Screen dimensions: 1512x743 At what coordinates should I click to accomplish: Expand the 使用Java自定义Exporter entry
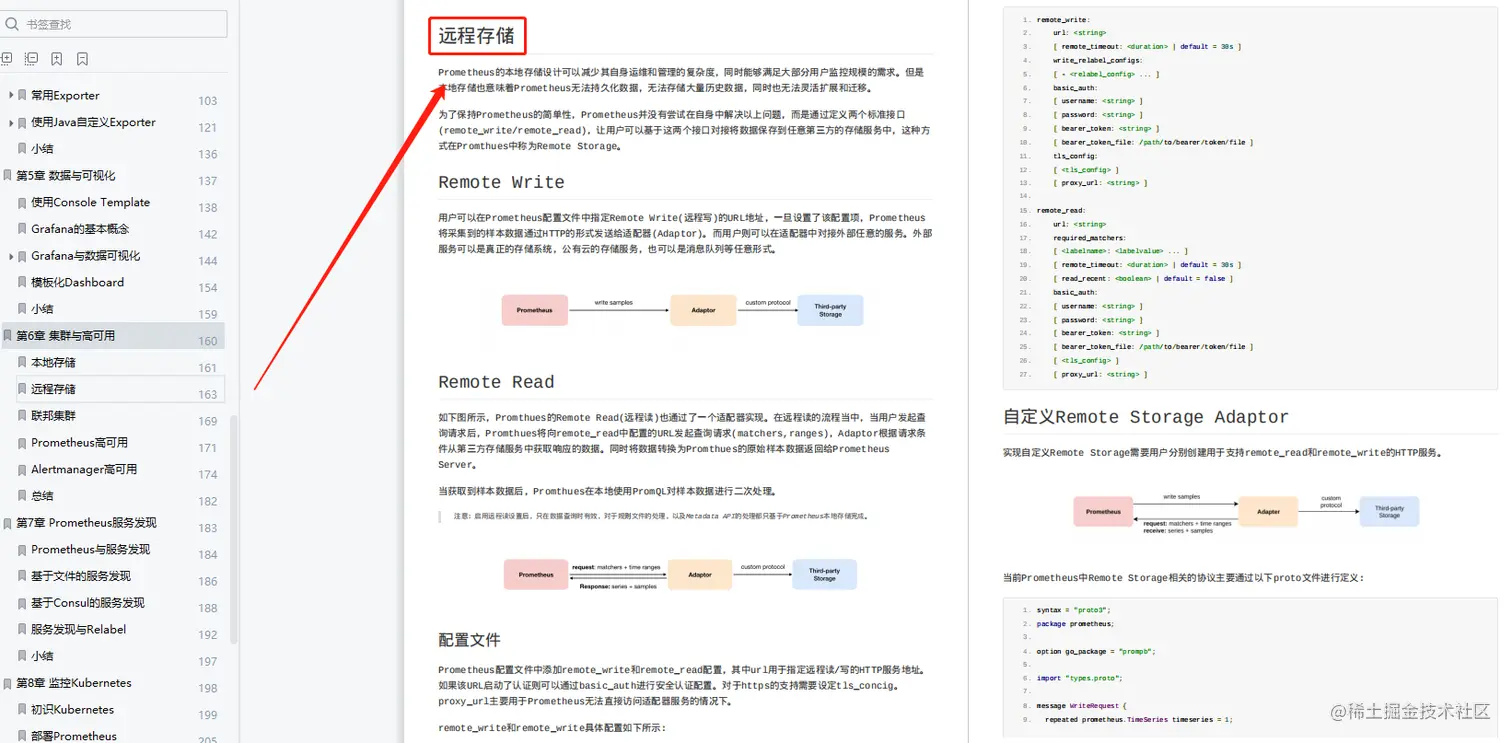(x=11, y=122)
